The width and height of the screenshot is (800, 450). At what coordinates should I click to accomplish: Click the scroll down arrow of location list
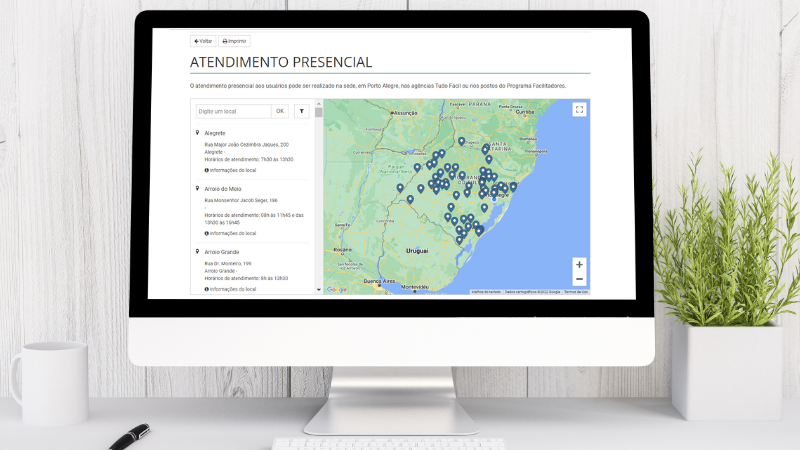click(x=319, y=290)
